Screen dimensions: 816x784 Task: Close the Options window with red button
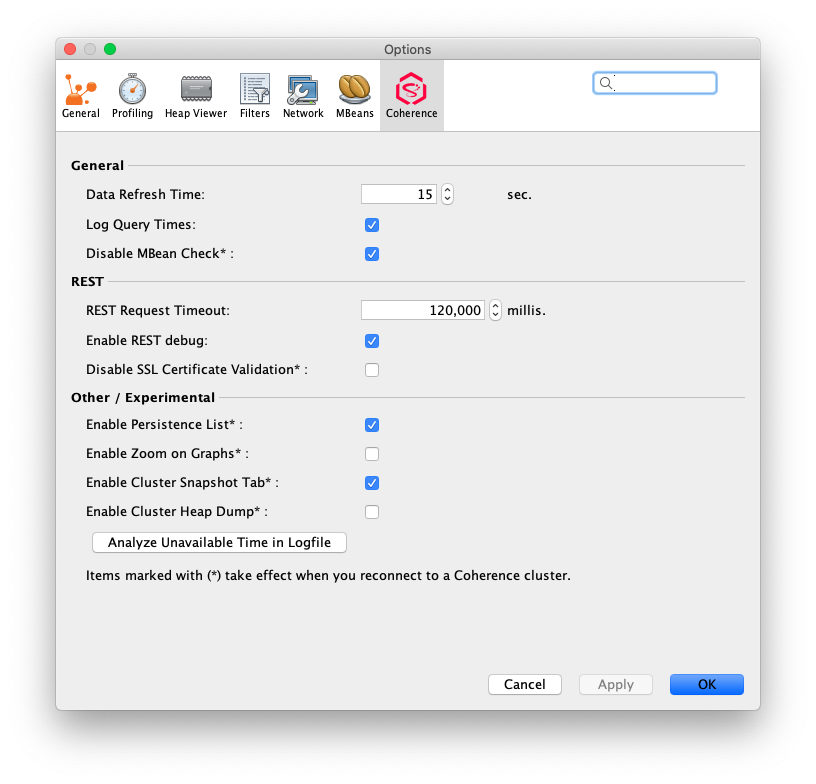click(x=70, y=49)
